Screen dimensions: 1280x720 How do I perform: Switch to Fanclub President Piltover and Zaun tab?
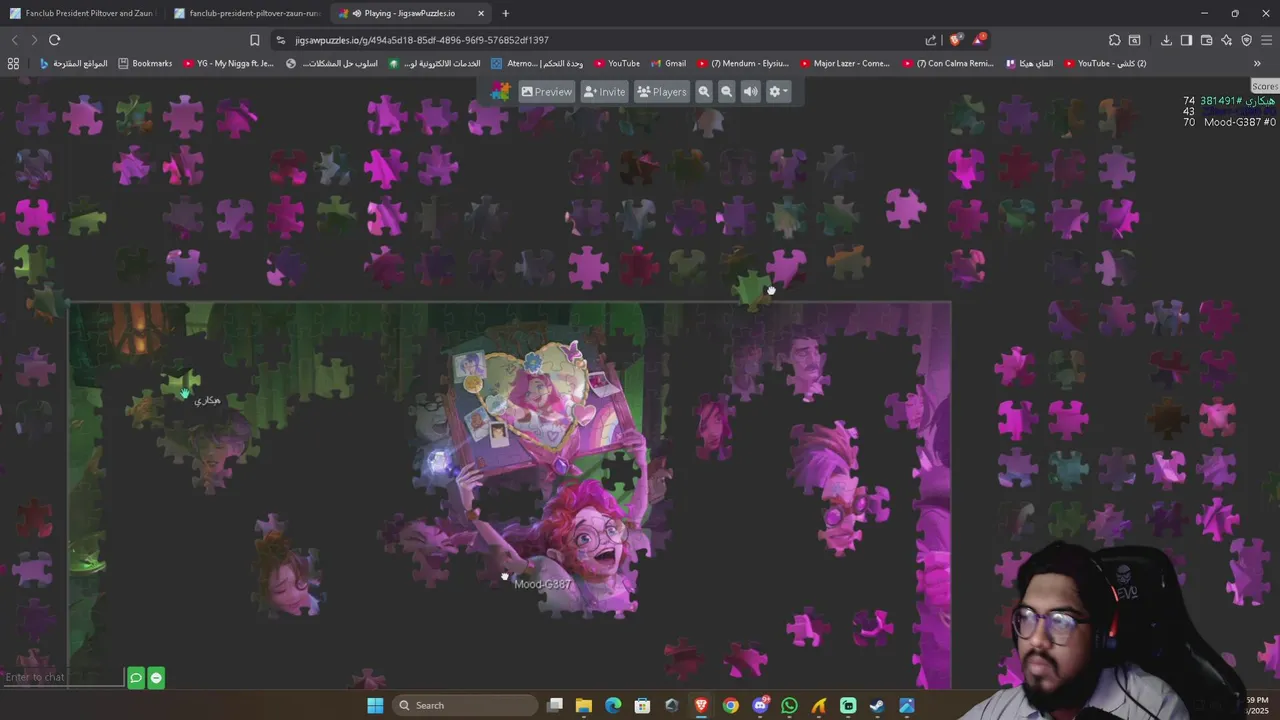[82, 13]
